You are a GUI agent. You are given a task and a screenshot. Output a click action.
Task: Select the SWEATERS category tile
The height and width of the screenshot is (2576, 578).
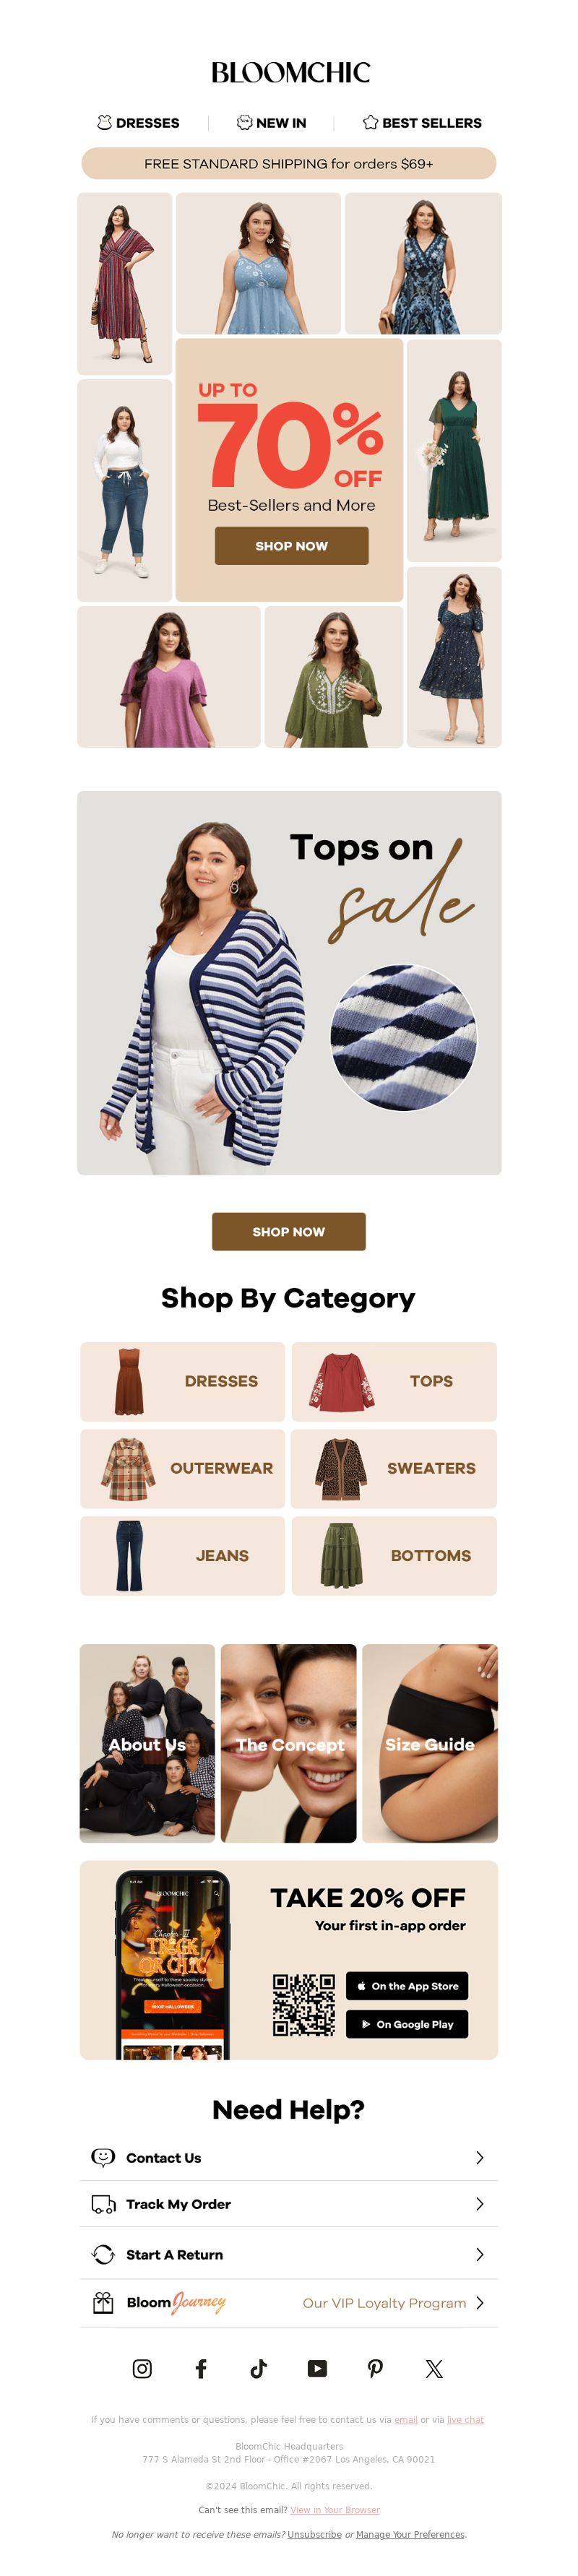[x=394, y=1468]
